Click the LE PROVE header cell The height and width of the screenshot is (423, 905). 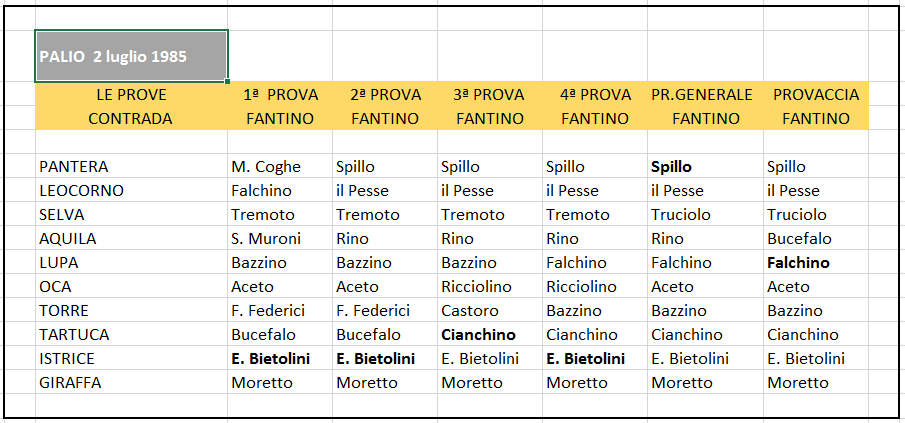pos(131,94)
